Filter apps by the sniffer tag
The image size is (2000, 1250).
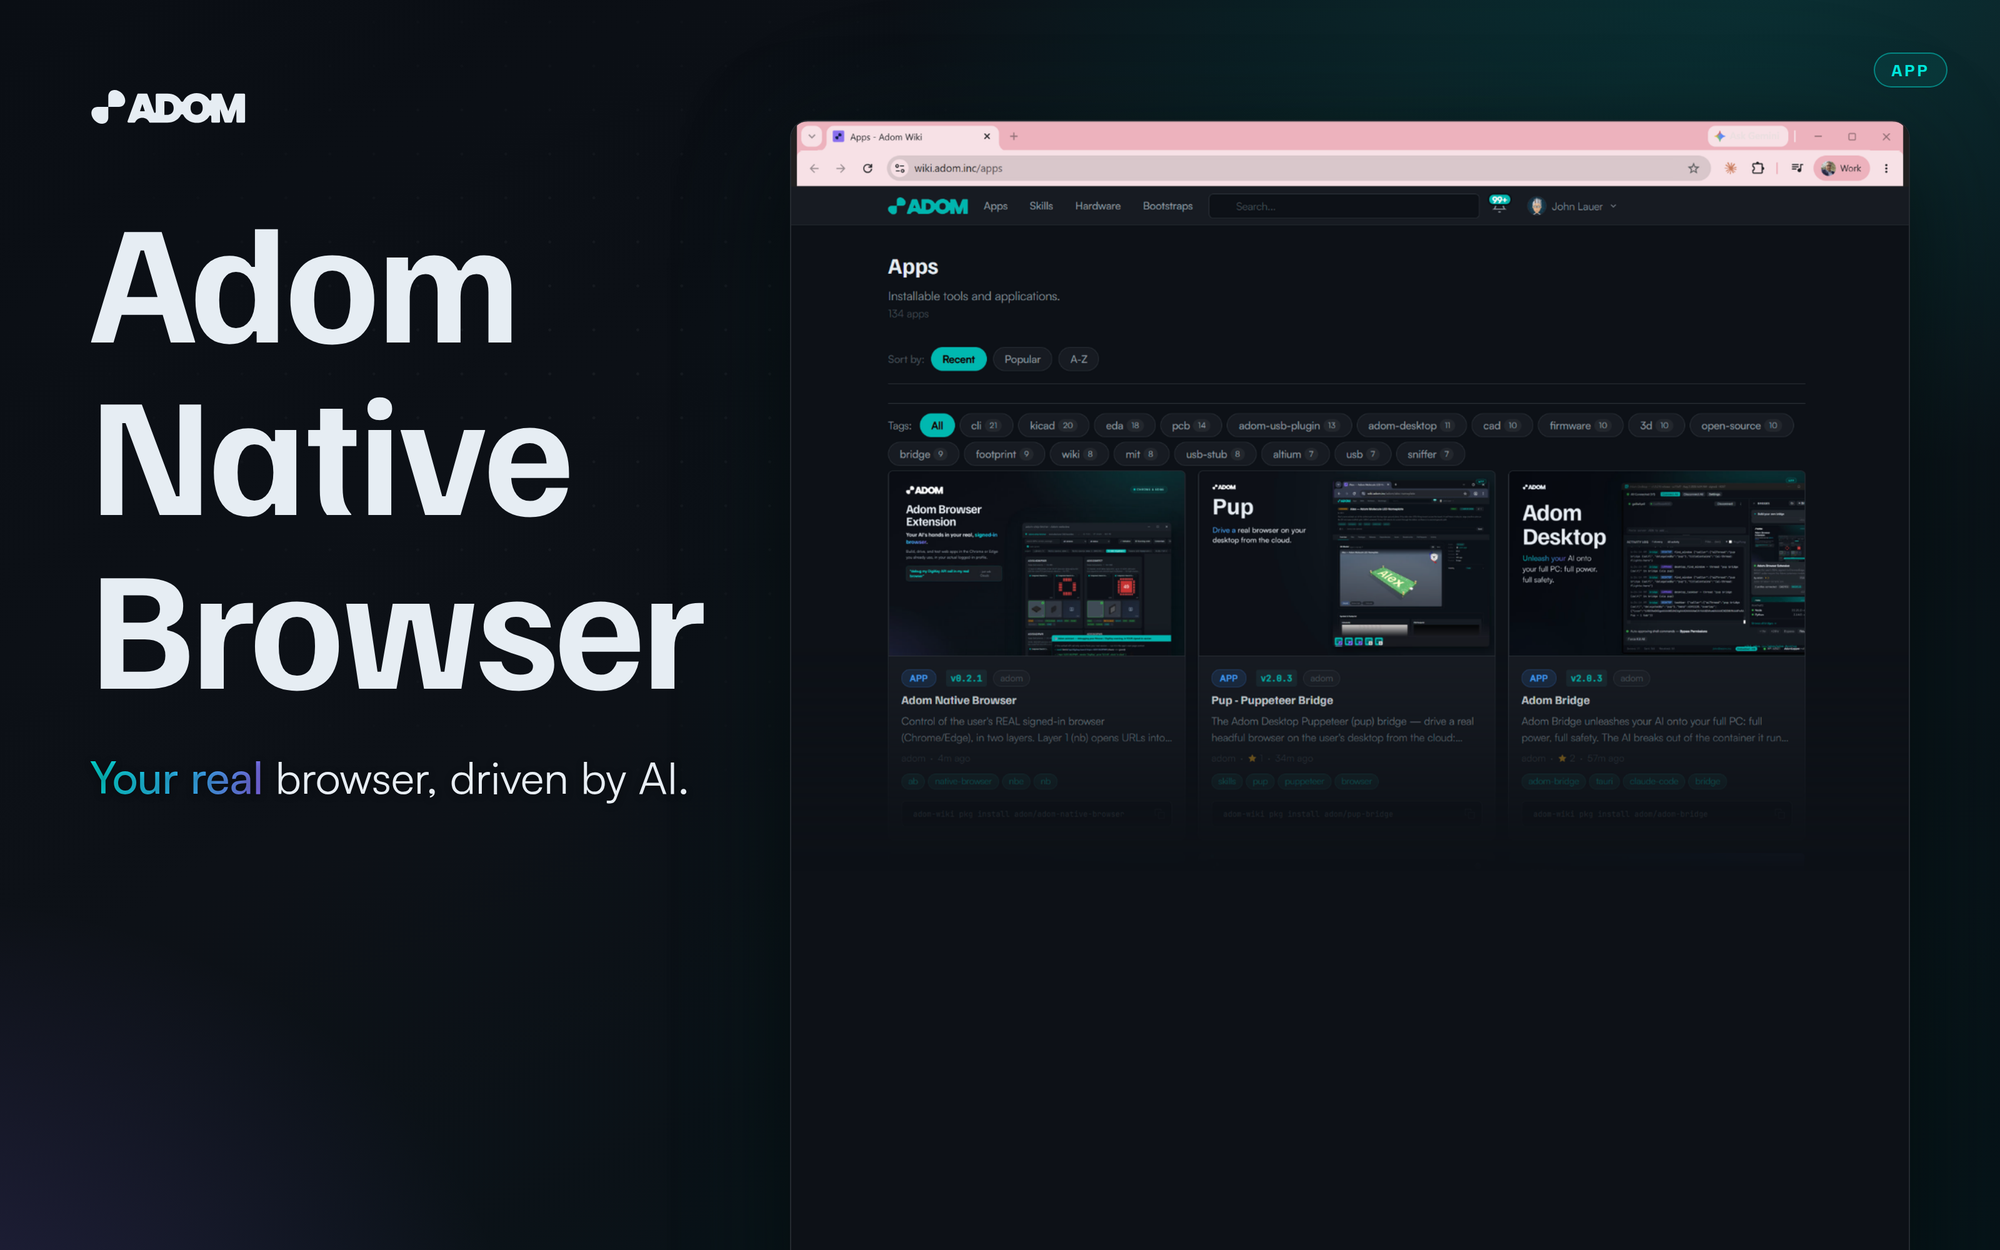tap(1429, 455)
